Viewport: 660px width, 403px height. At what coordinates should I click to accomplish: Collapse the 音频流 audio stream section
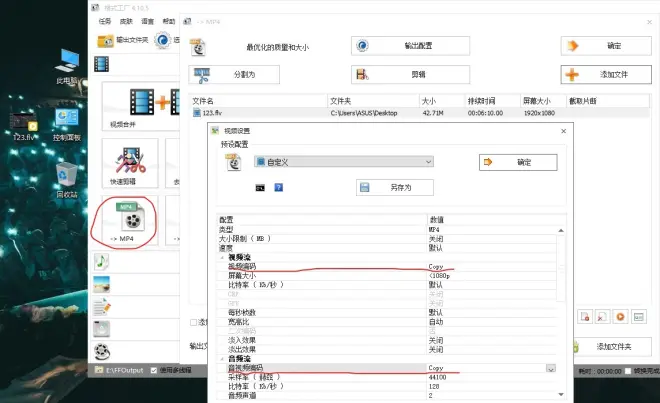222,359
